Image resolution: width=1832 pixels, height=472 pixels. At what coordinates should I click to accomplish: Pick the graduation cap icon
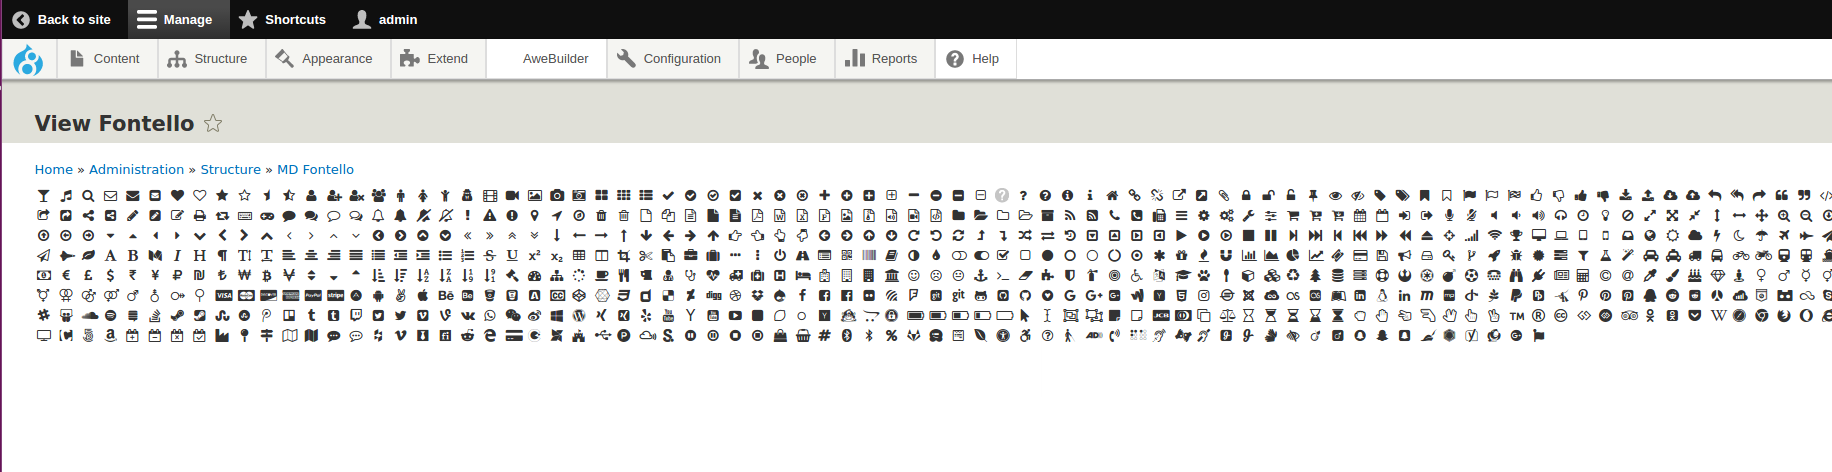pos(1184,275)
